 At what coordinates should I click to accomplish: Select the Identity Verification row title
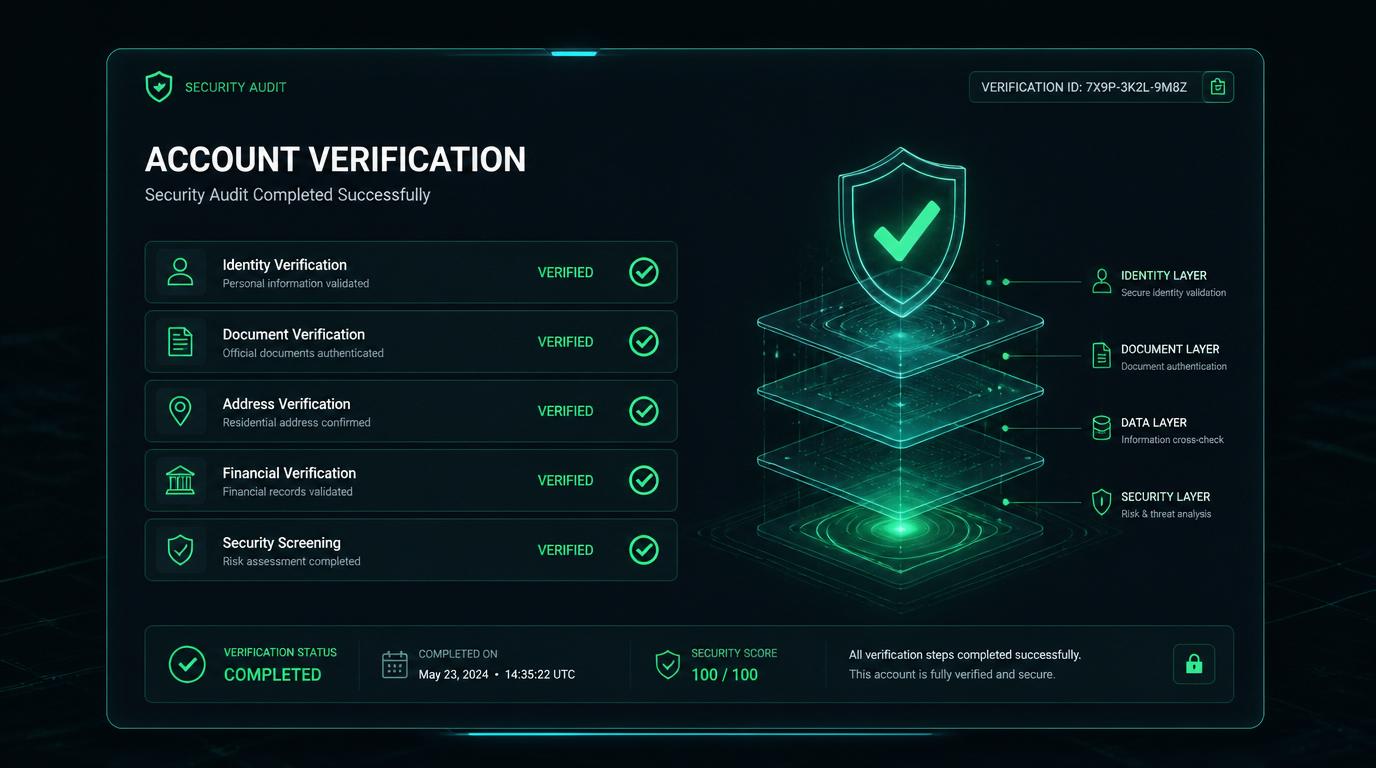tap(285, 265)
